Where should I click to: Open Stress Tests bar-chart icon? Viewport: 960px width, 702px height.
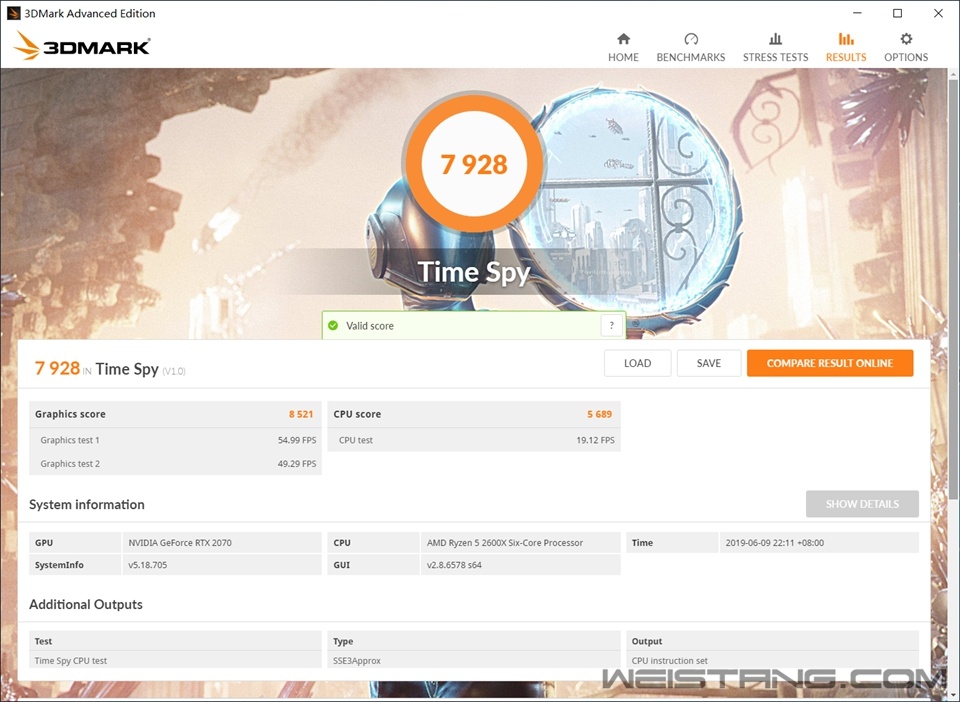pyautogui.click(x=775, y=40)
